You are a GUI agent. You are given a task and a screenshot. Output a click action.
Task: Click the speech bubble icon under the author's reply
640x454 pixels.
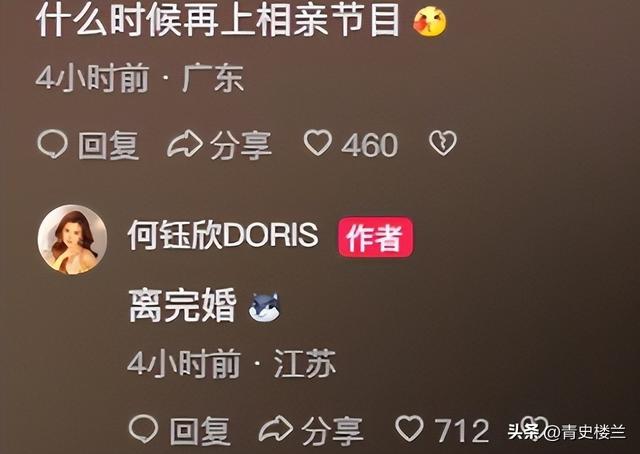(143, 429)
